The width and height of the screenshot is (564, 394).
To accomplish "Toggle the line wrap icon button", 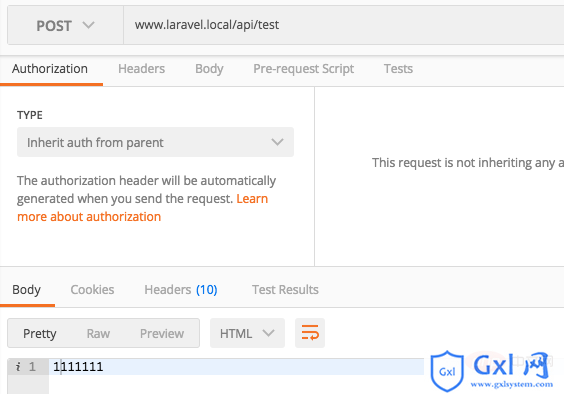I will (x=310, y=333).
